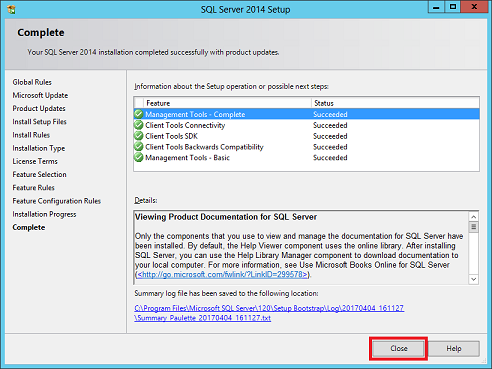Click green check icon beside Management Tools - Basic
Image resolution: width=492 pixels, height=369 pixels.
coord(139,157)
